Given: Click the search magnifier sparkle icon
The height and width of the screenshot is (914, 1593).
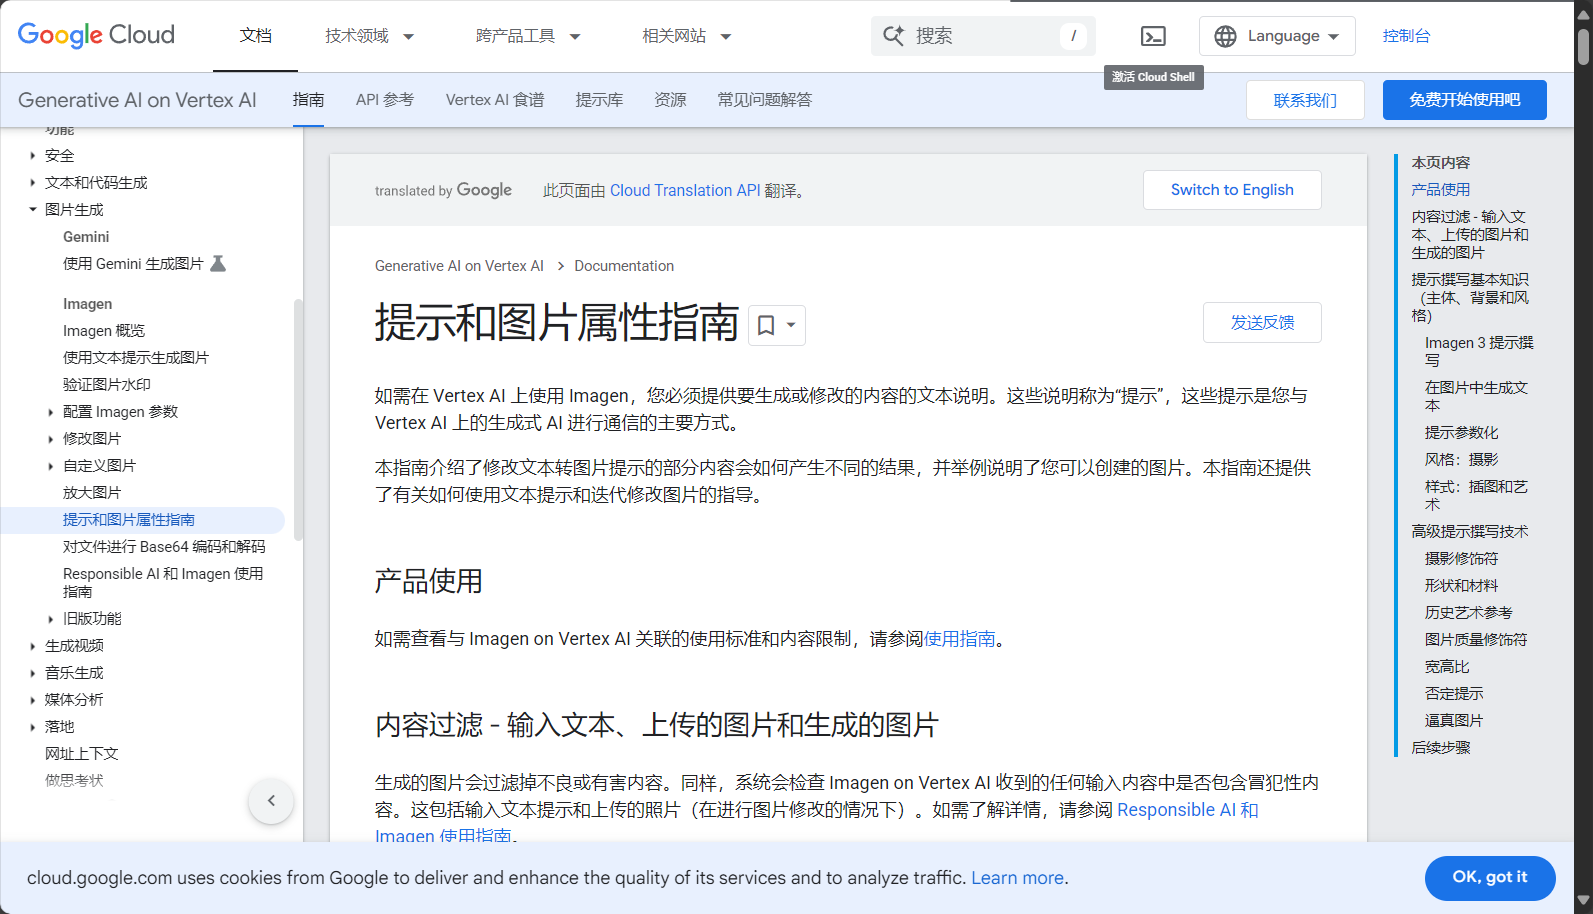Looking at the screenshot, I should 893,36.
